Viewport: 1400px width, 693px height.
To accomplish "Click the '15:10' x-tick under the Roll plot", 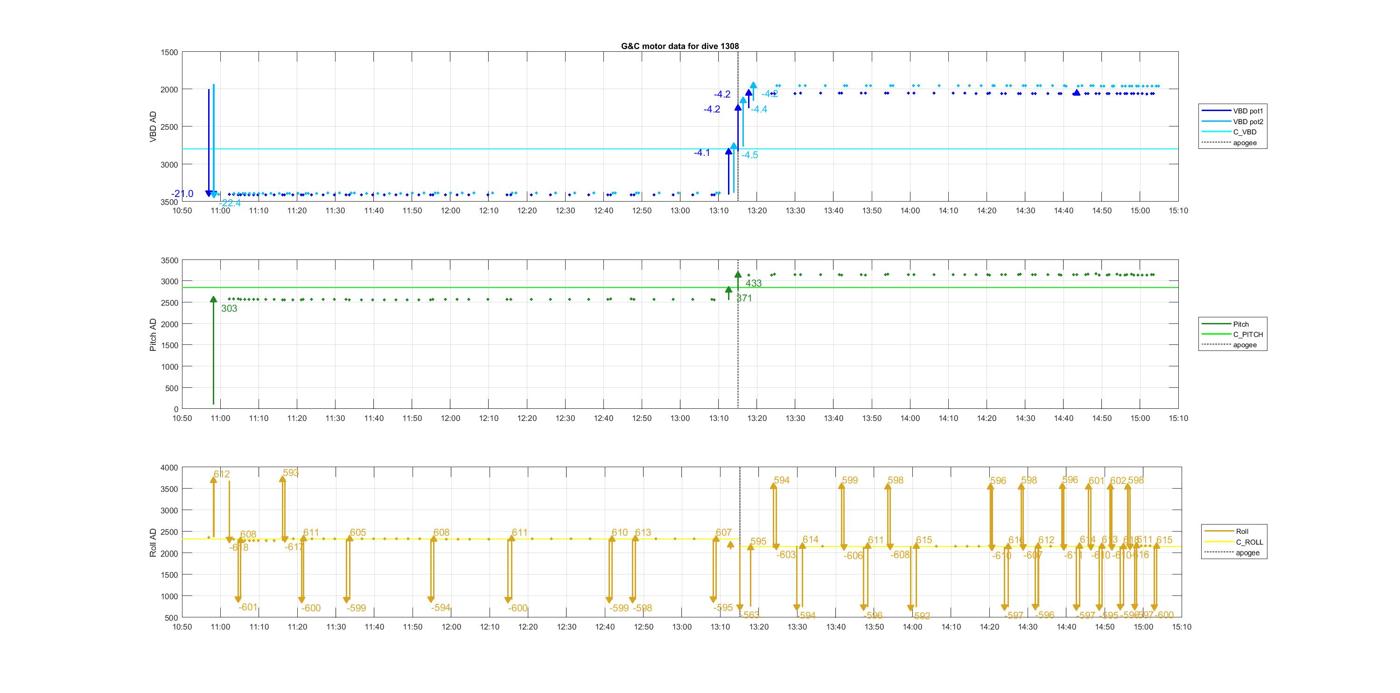I will click(1180, 627).
